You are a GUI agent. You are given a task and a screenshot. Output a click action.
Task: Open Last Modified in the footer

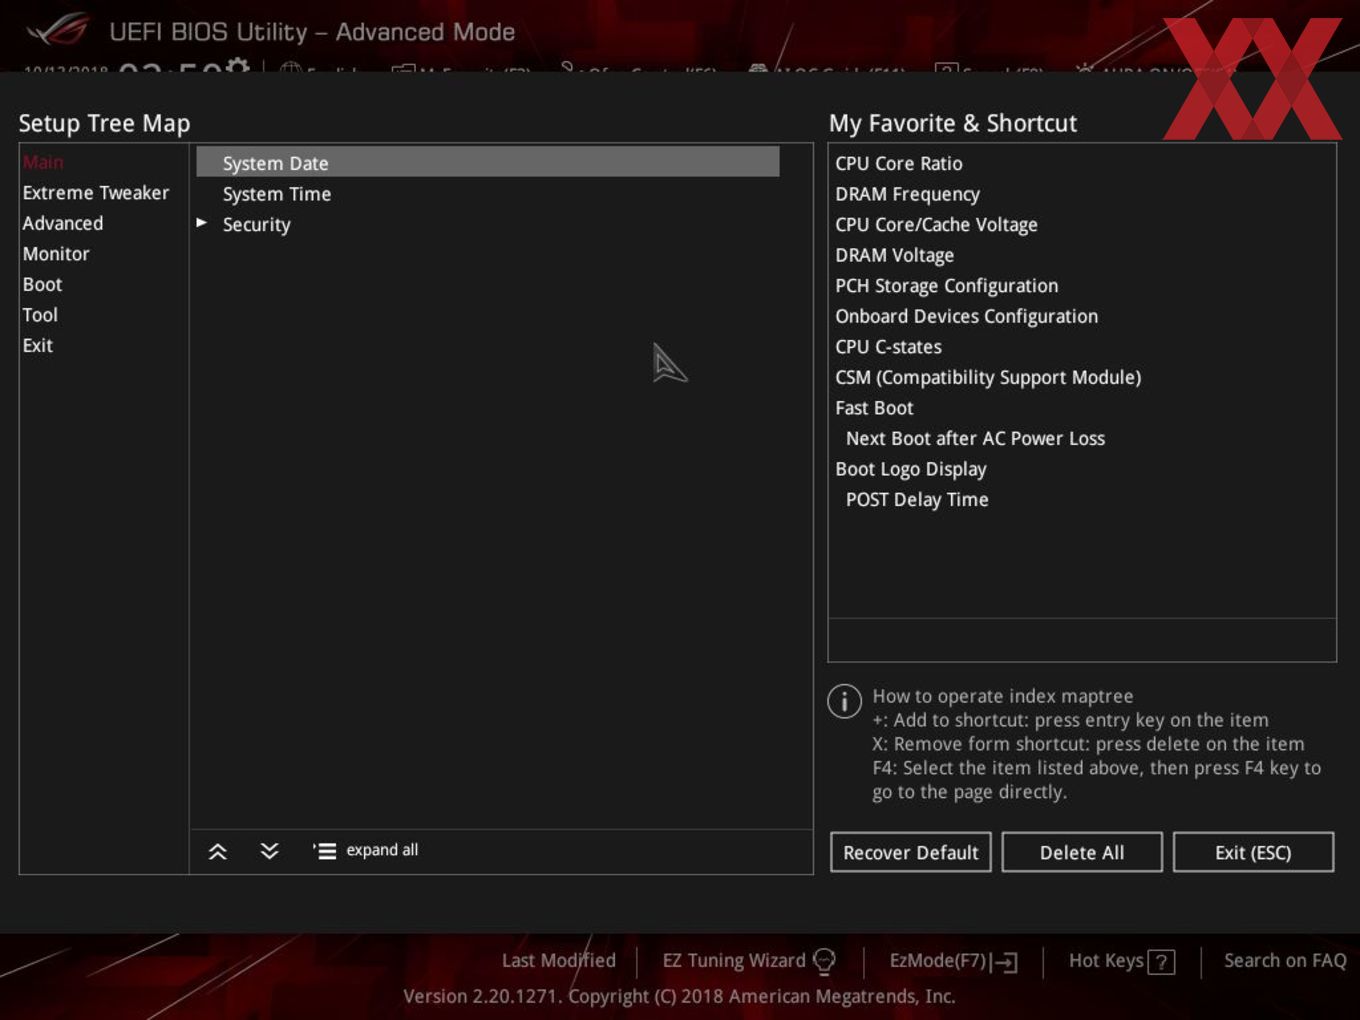click(558, 961)
